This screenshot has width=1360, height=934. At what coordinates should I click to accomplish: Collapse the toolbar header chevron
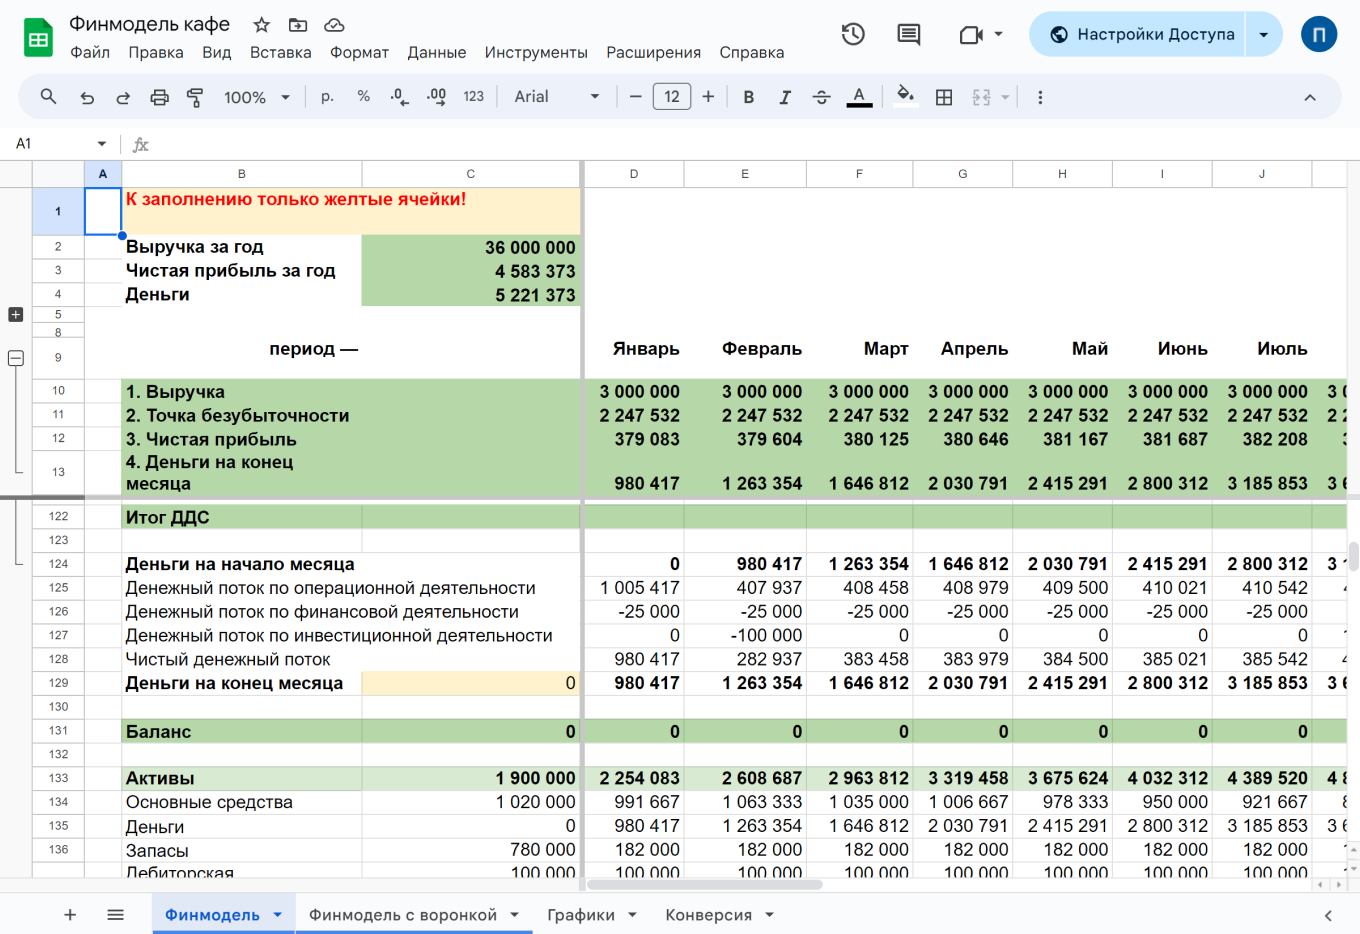tap(1310, 97)
